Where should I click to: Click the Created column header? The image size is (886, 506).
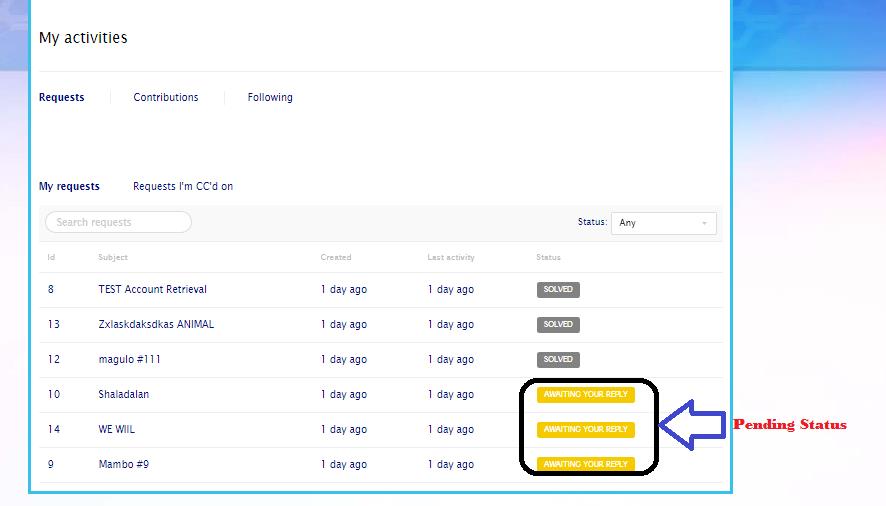coord(336,257)
